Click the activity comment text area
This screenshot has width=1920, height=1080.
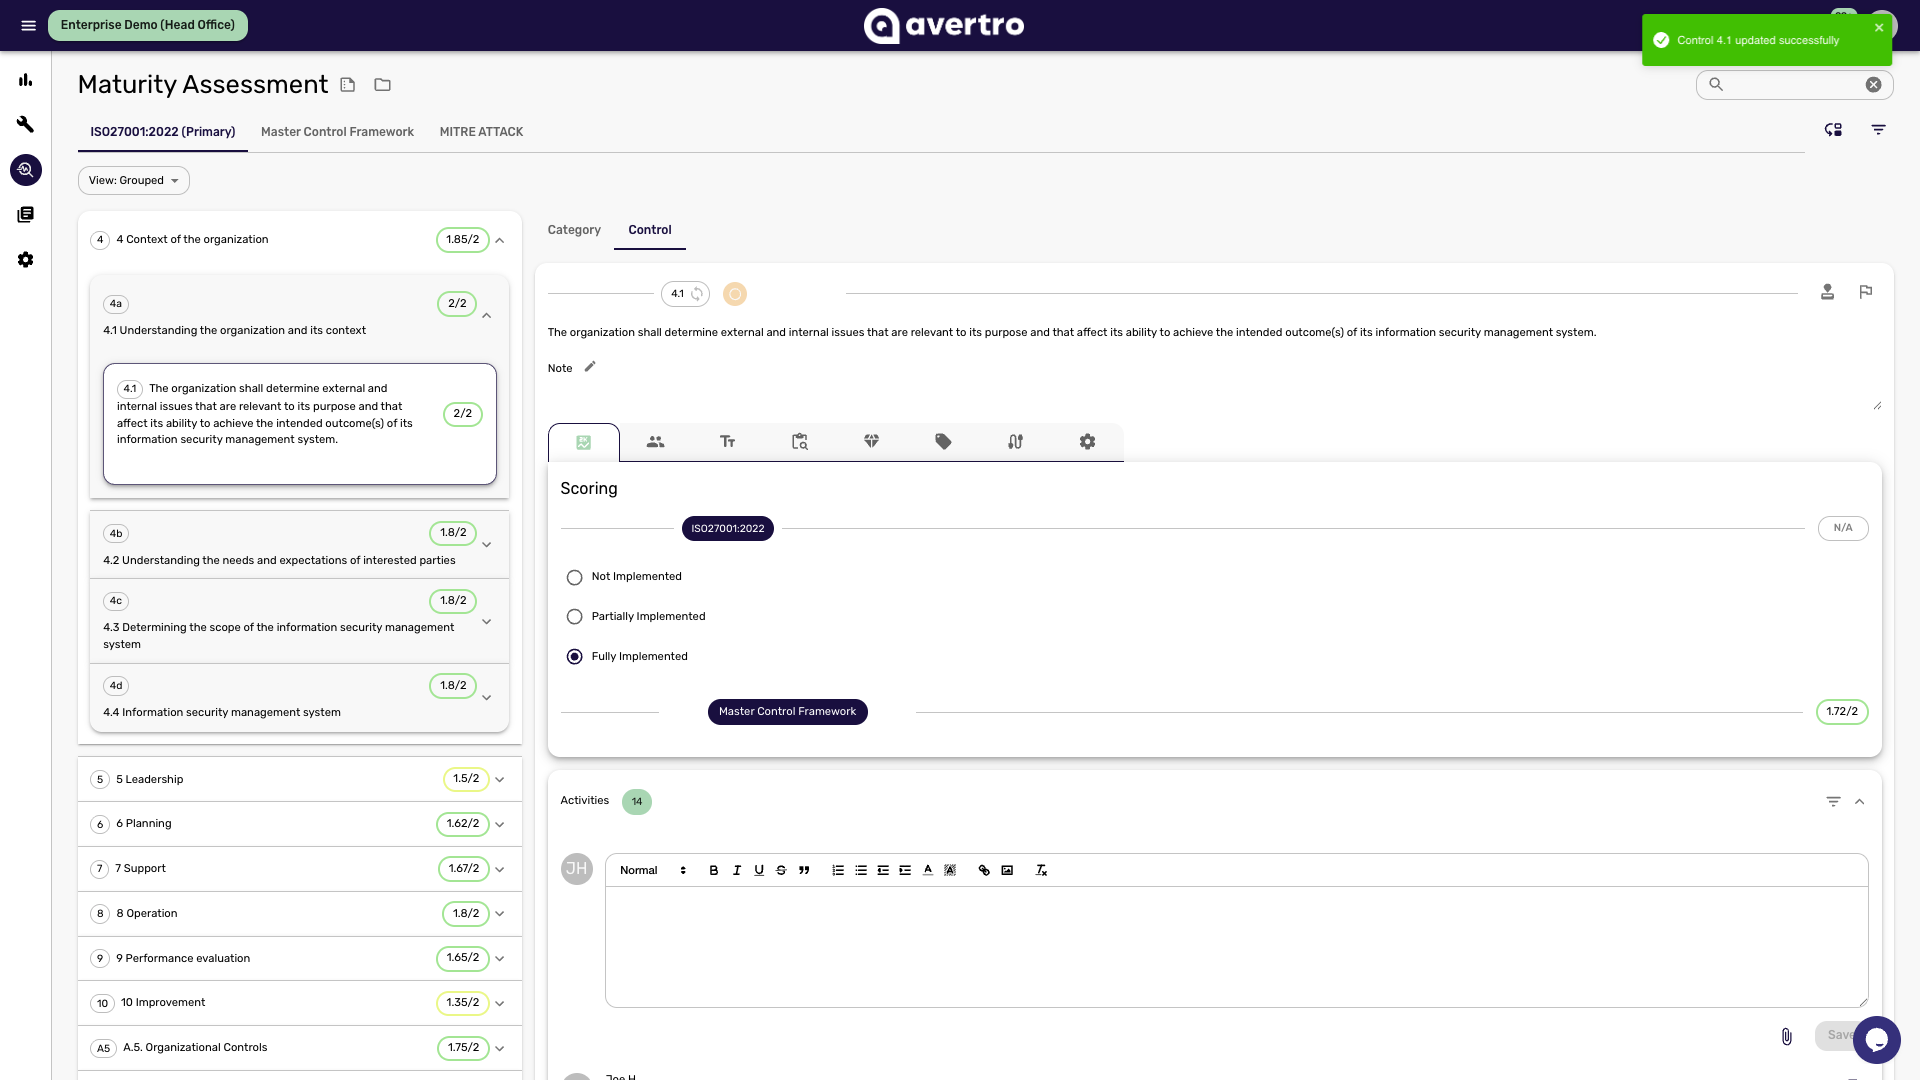(x=1236, y=946)
